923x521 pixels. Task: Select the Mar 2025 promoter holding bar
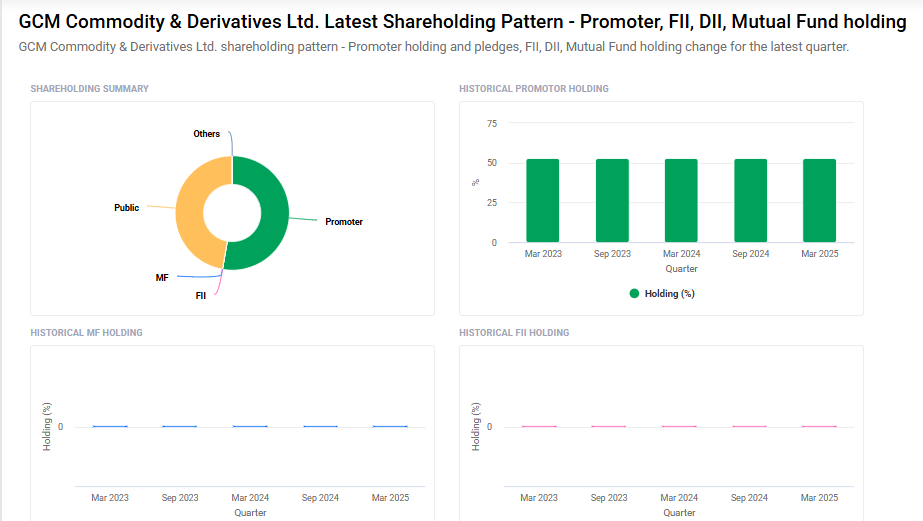(x=819, y=201)
